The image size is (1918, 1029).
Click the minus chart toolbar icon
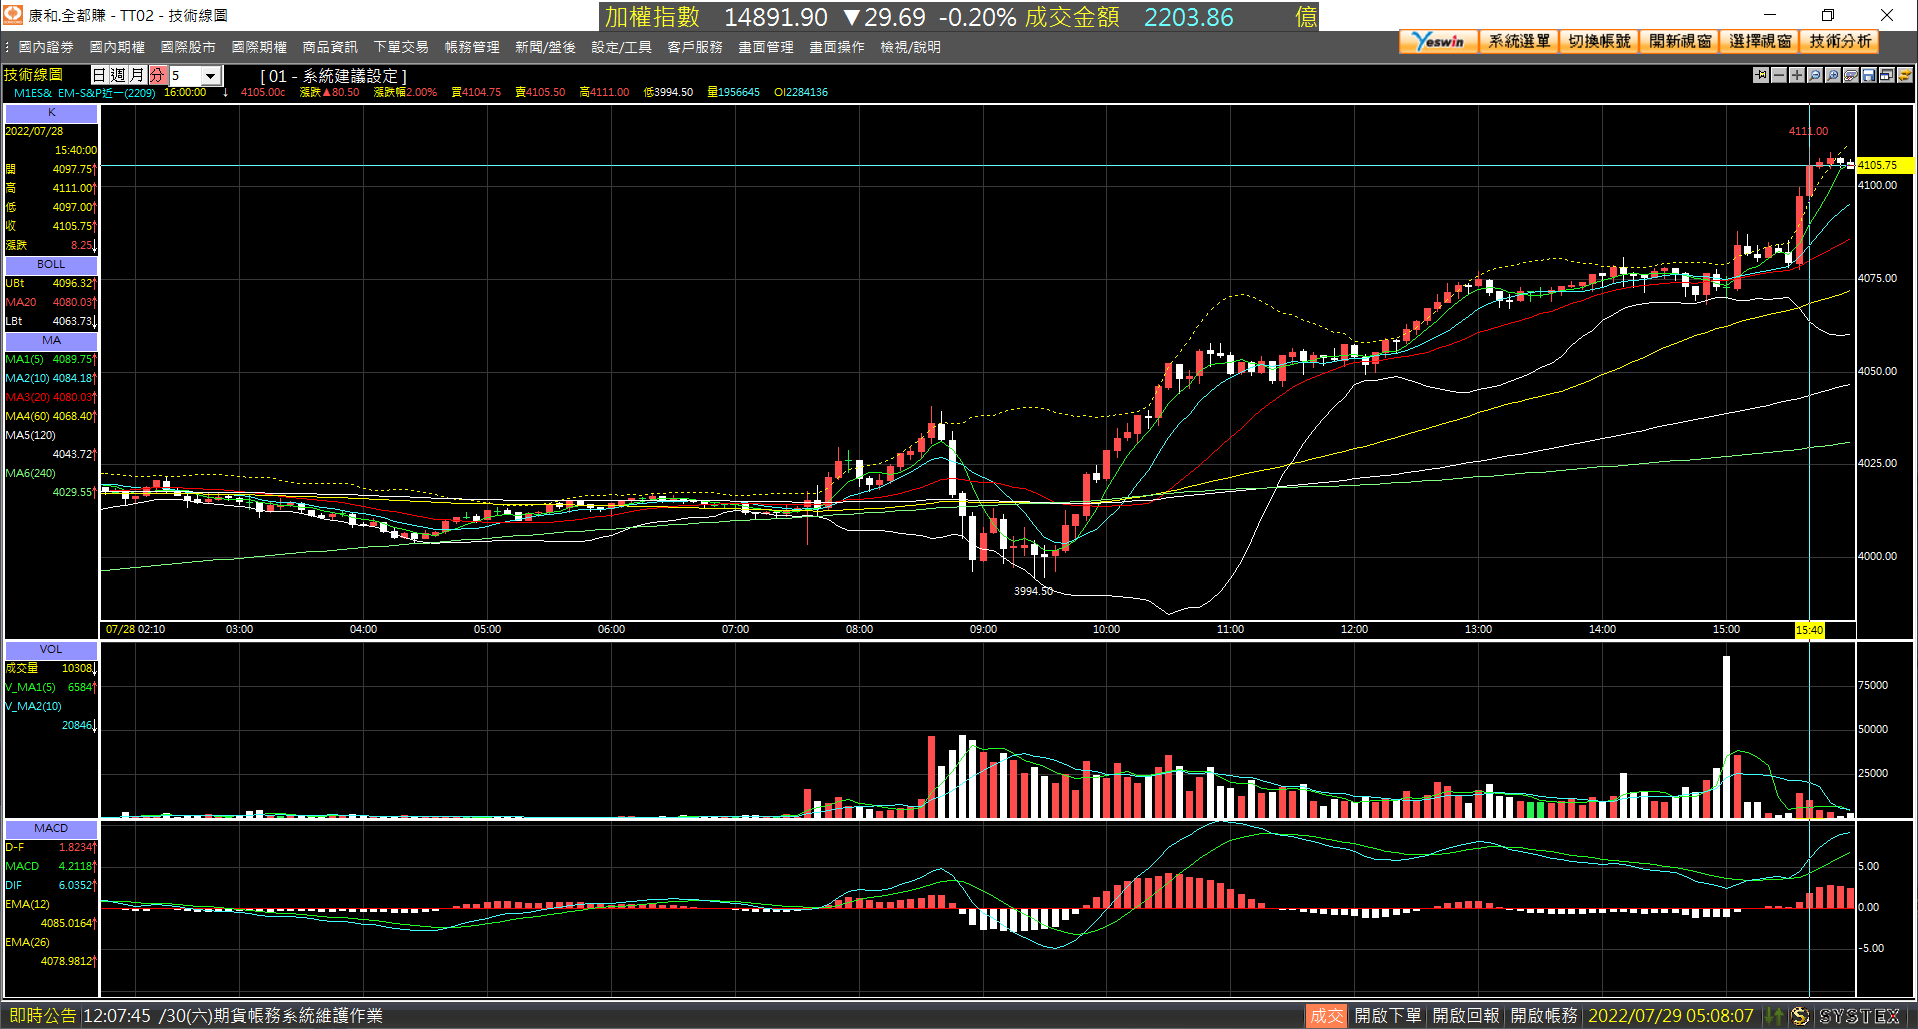1779,75
